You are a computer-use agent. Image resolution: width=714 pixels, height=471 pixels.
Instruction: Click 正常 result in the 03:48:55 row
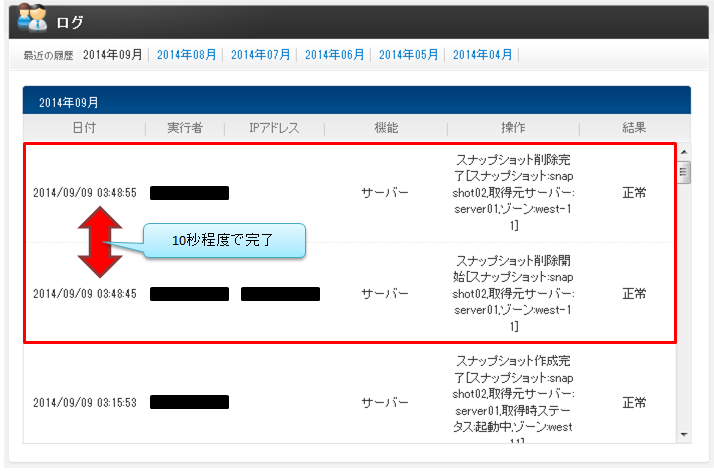point(634,193)
